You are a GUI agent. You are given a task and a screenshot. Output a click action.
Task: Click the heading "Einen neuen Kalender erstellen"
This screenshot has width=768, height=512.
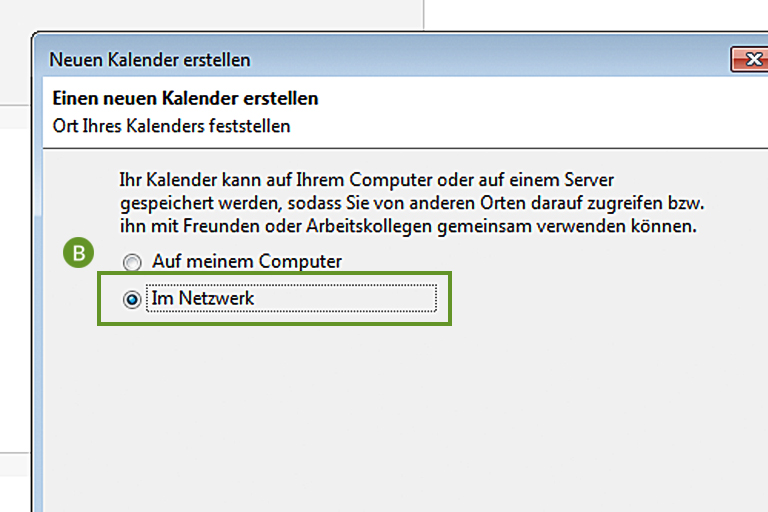(185, 98)
